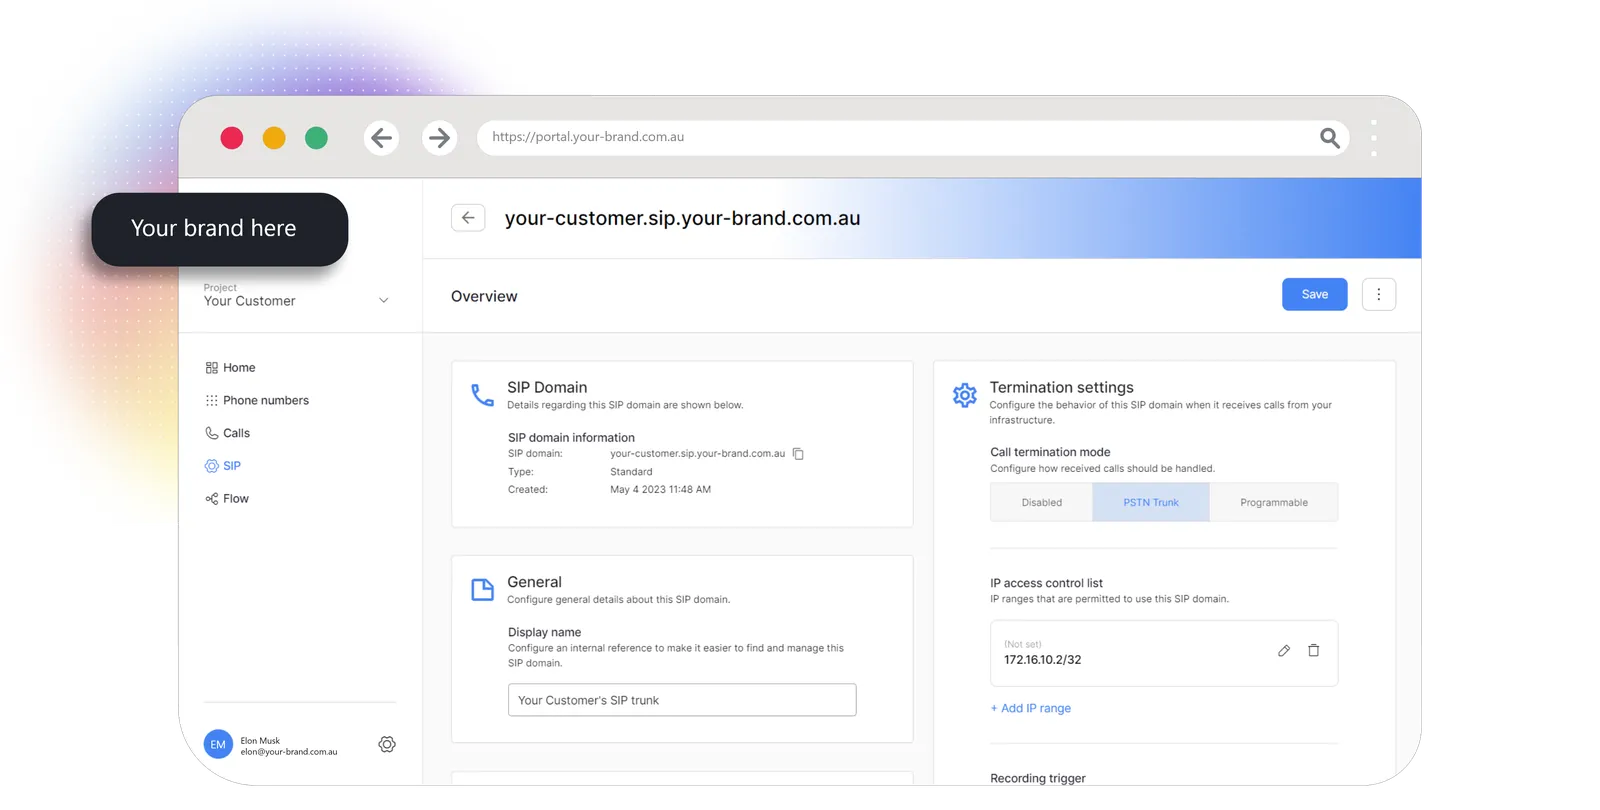Delete the 172.16.10.2/32 IP range

pos(1314,651)
